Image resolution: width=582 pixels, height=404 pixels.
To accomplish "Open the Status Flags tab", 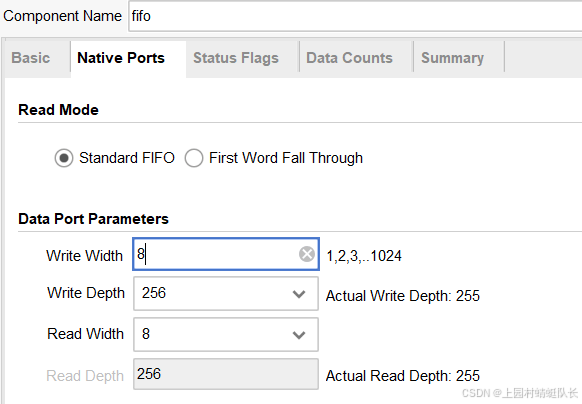I will point(236,58).
